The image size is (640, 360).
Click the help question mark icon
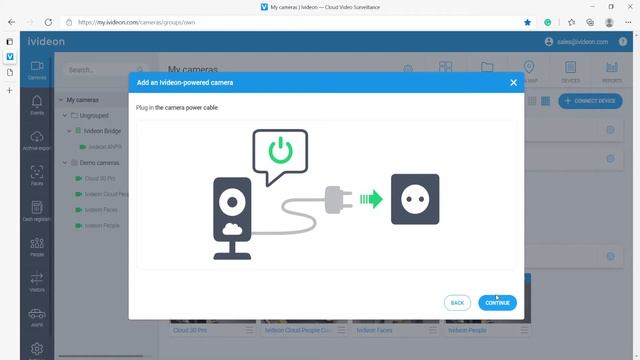(x=622, y=42)
